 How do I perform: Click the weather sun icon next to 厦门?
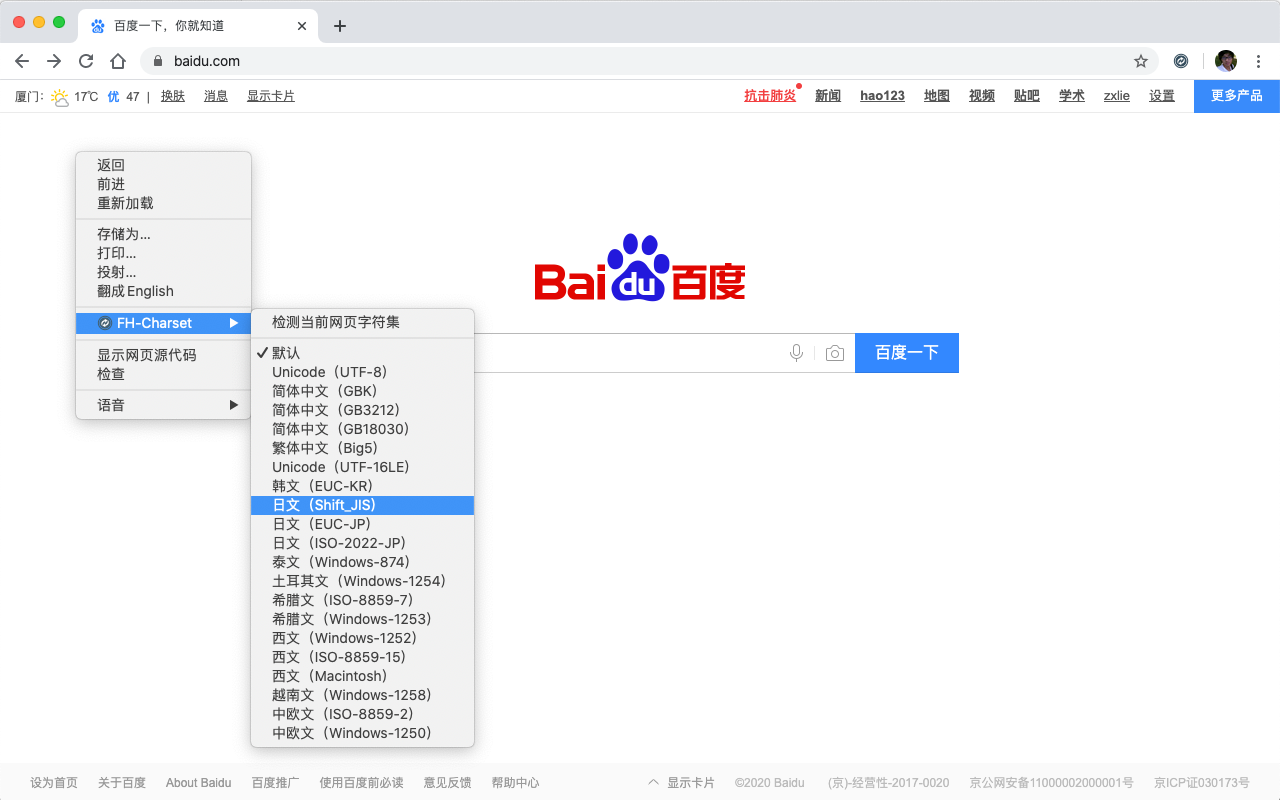(x=59, y=96)
